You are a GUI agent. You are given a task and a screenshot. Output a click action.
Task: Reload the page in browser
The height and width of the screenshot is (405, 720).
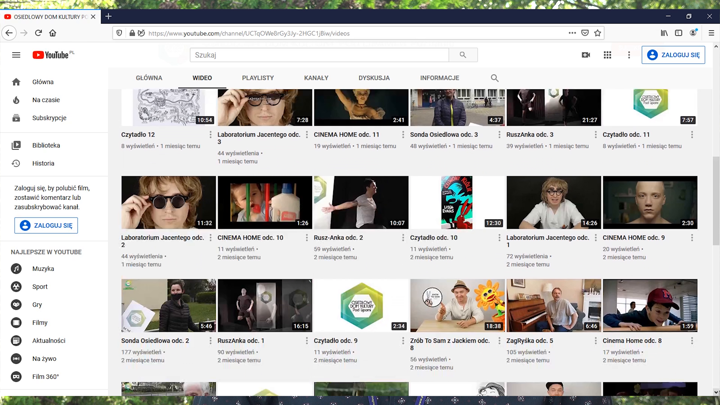(x=38, y=33)
